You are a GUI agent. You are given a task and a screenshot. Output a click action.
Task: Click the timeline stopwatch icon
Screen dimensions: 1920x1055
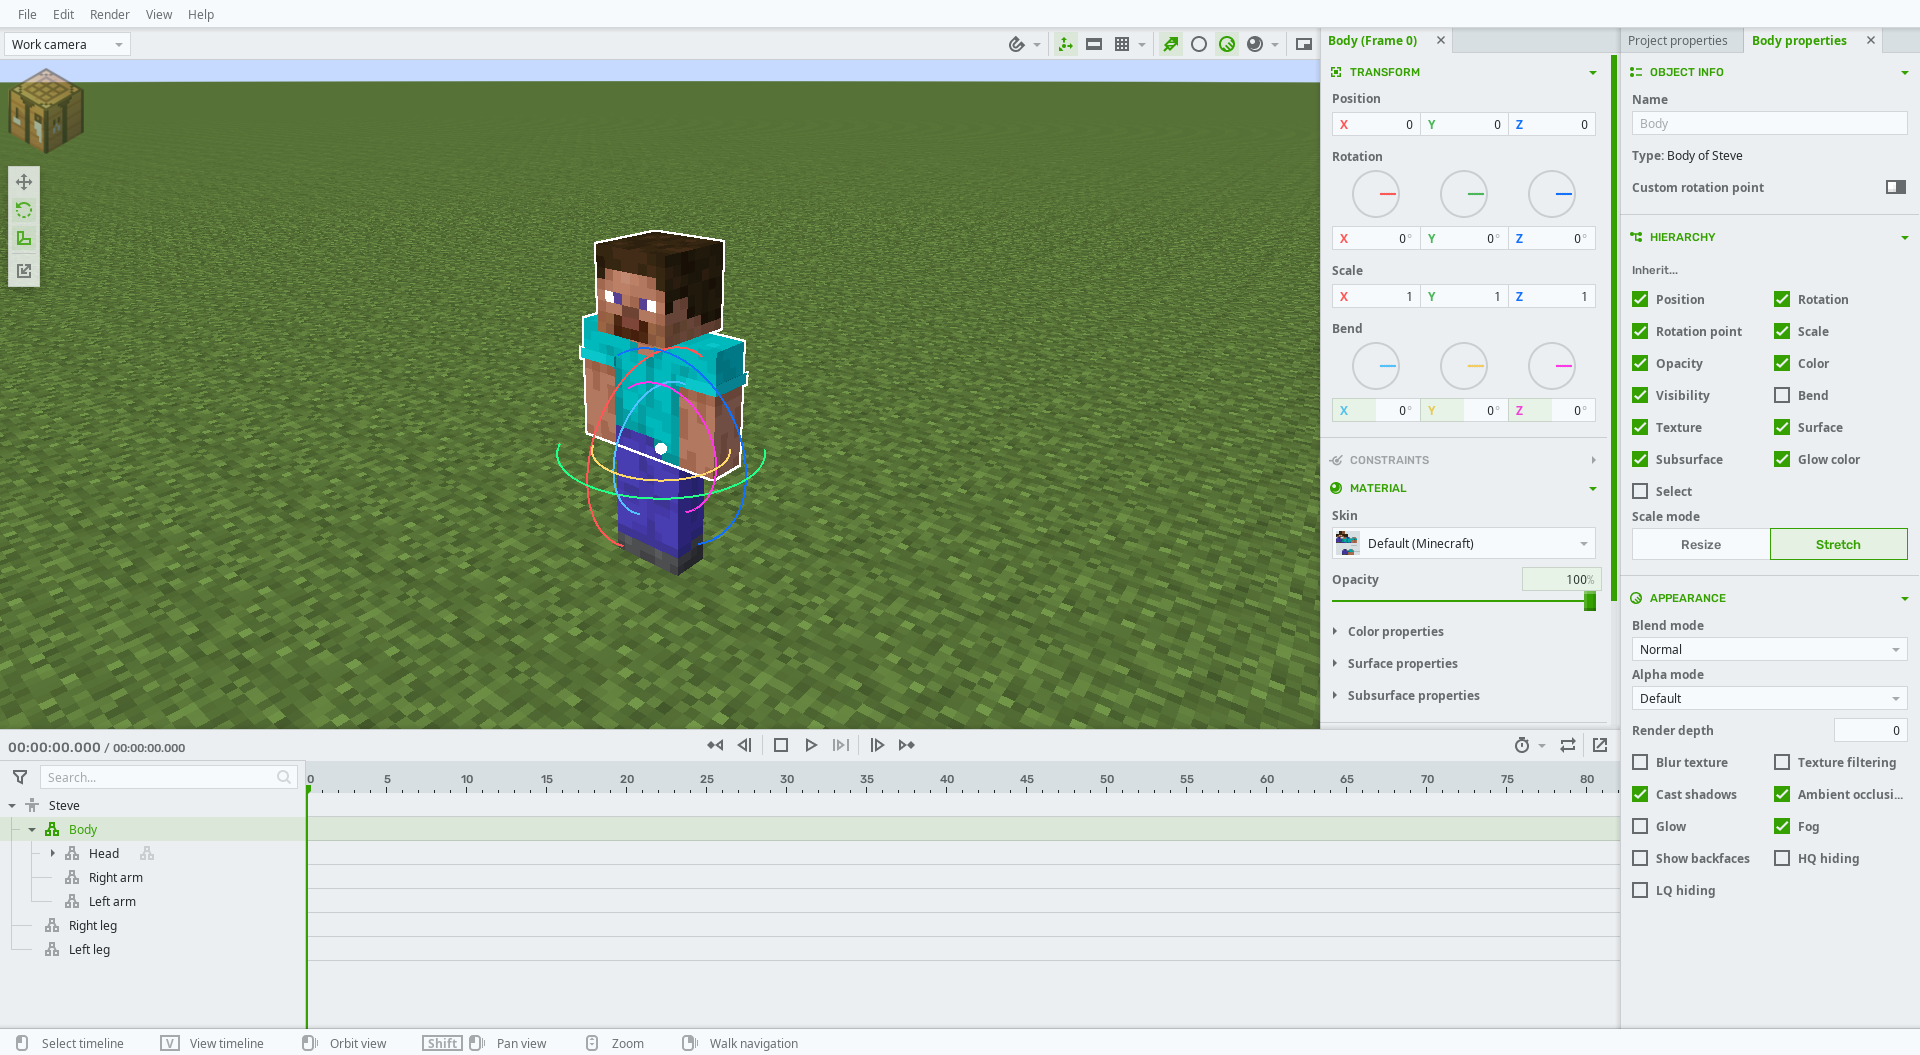(1522, 745)
